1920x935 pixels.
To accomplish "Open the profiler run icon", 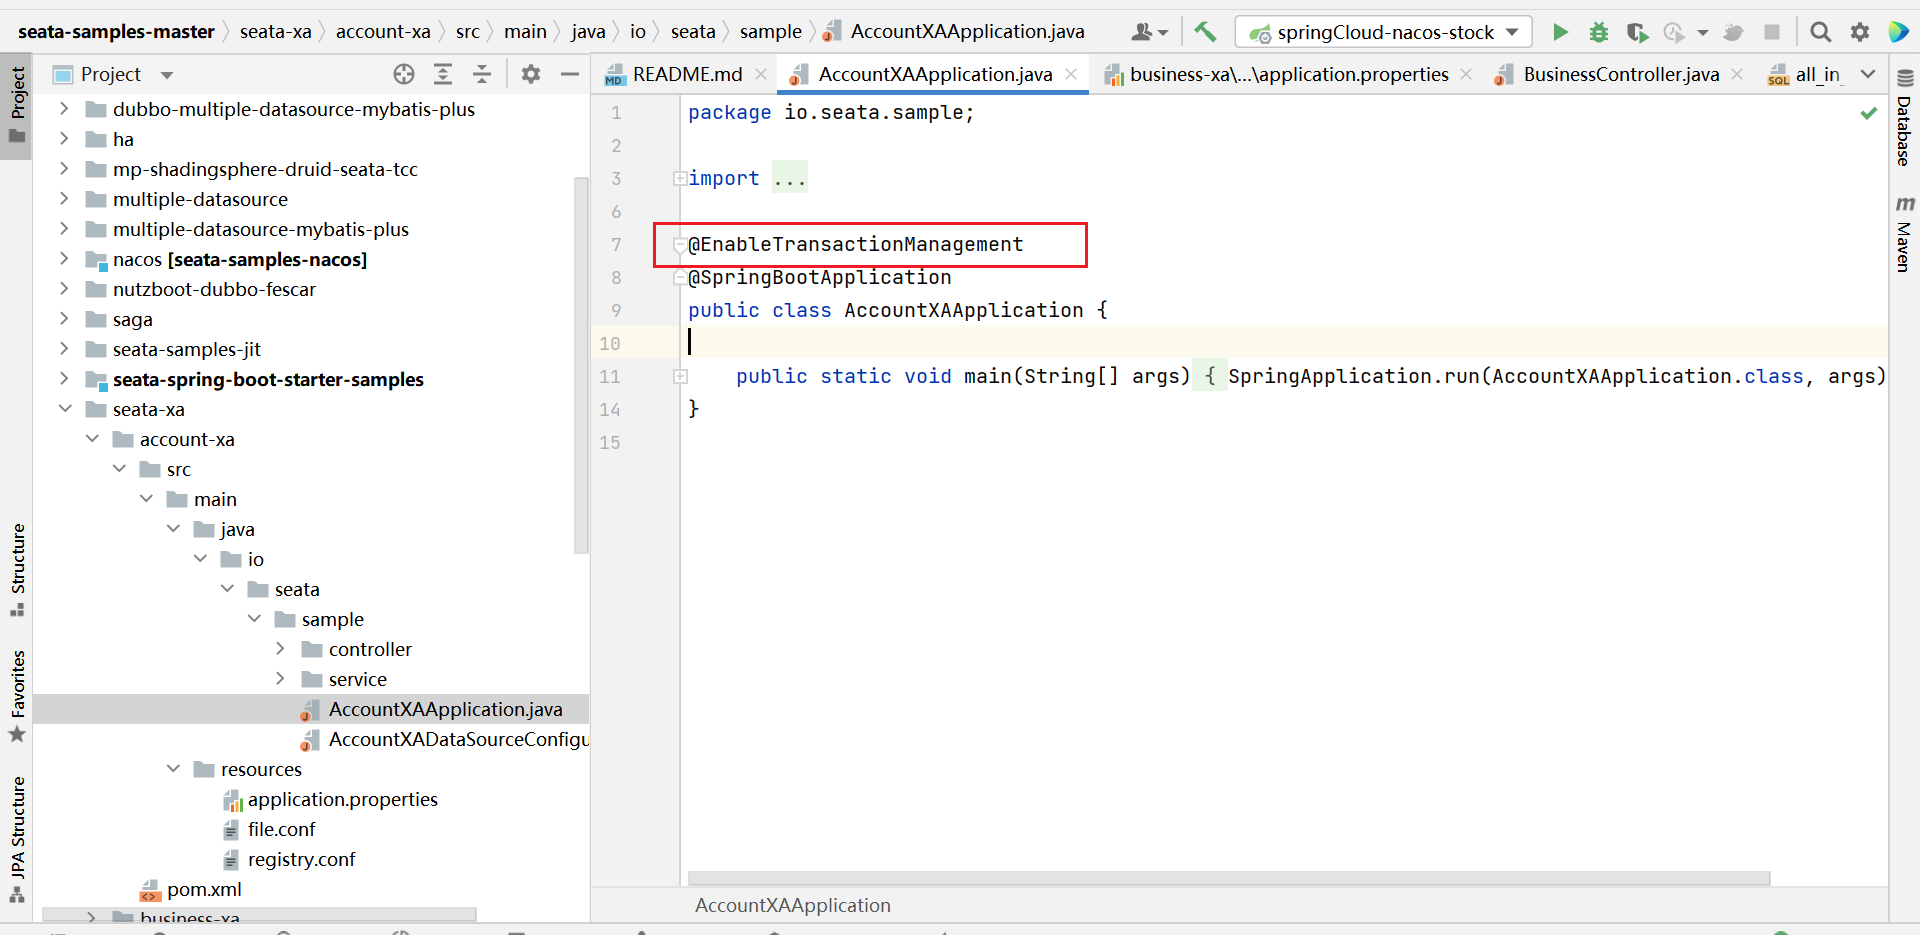I will 1675,32.
